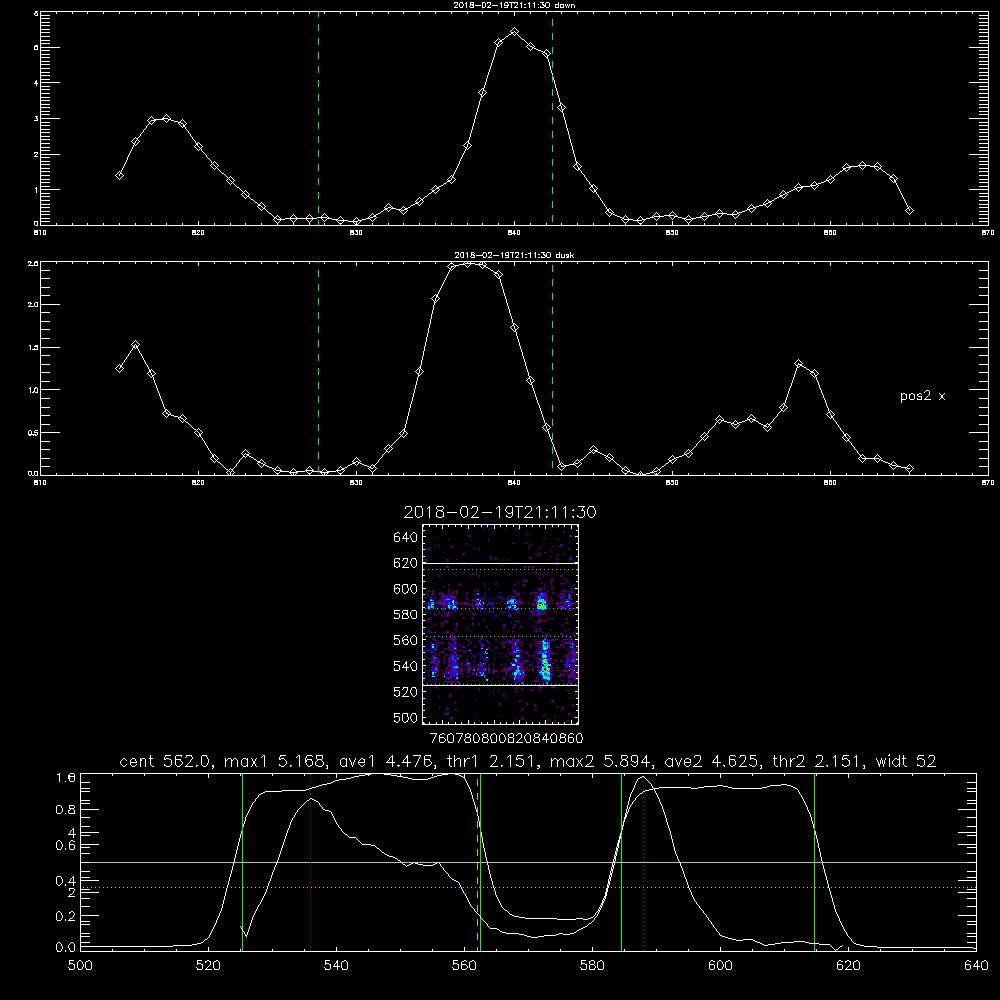Click the "max2 5.894" value in stats line
Image resolution: width=1000 pixels, height=1000 pixels.
tap(599, 761)
